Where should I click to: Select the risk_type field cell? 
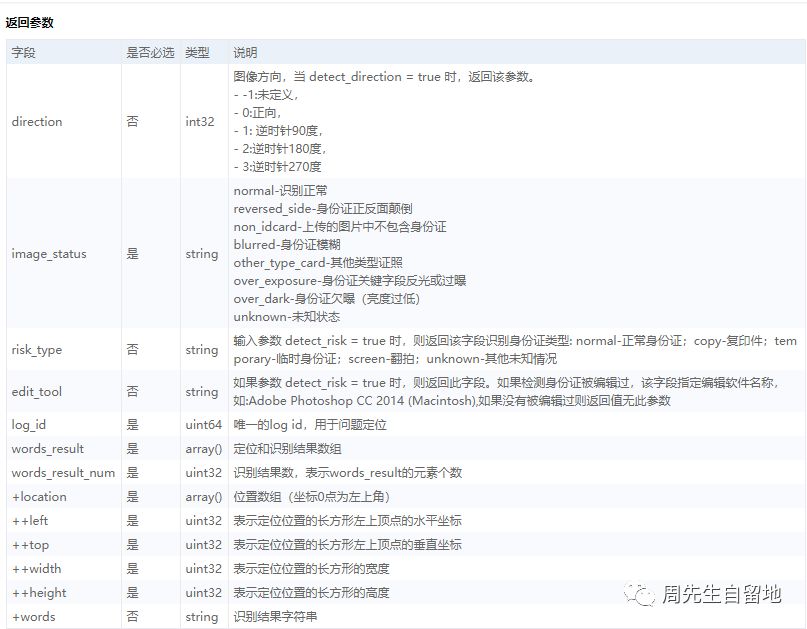(x=37, y=350)
